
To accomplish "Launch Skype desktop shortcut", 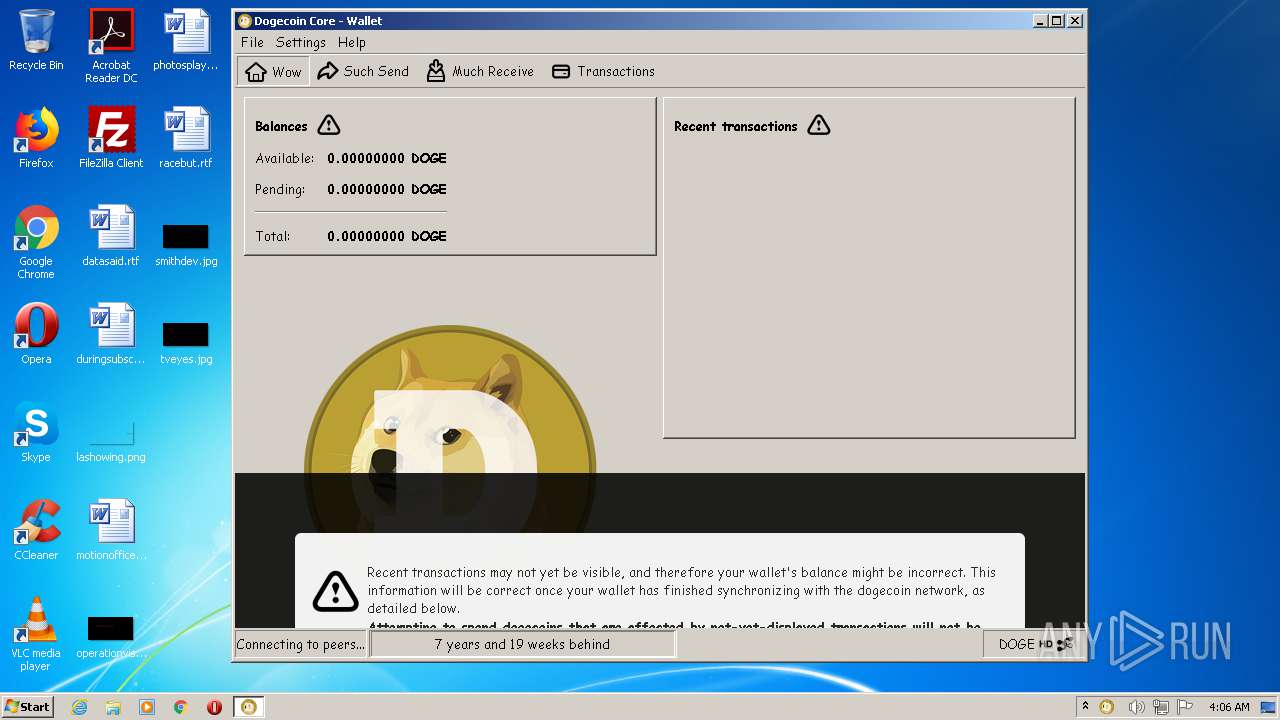I will [x=36, y=432].
